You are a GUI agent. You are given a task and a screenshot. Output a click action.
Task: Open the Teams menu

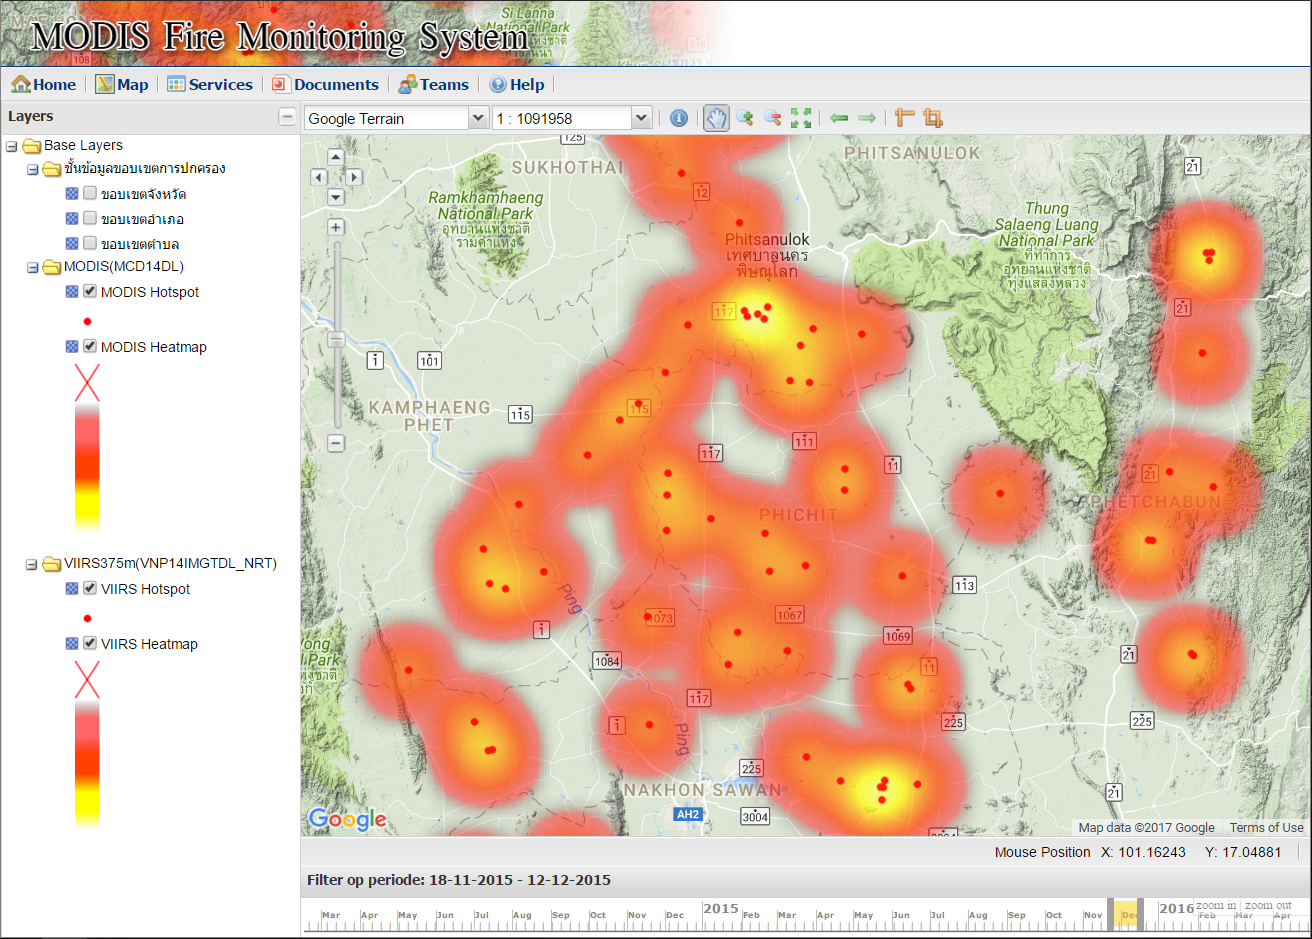[x=434, y=85]
